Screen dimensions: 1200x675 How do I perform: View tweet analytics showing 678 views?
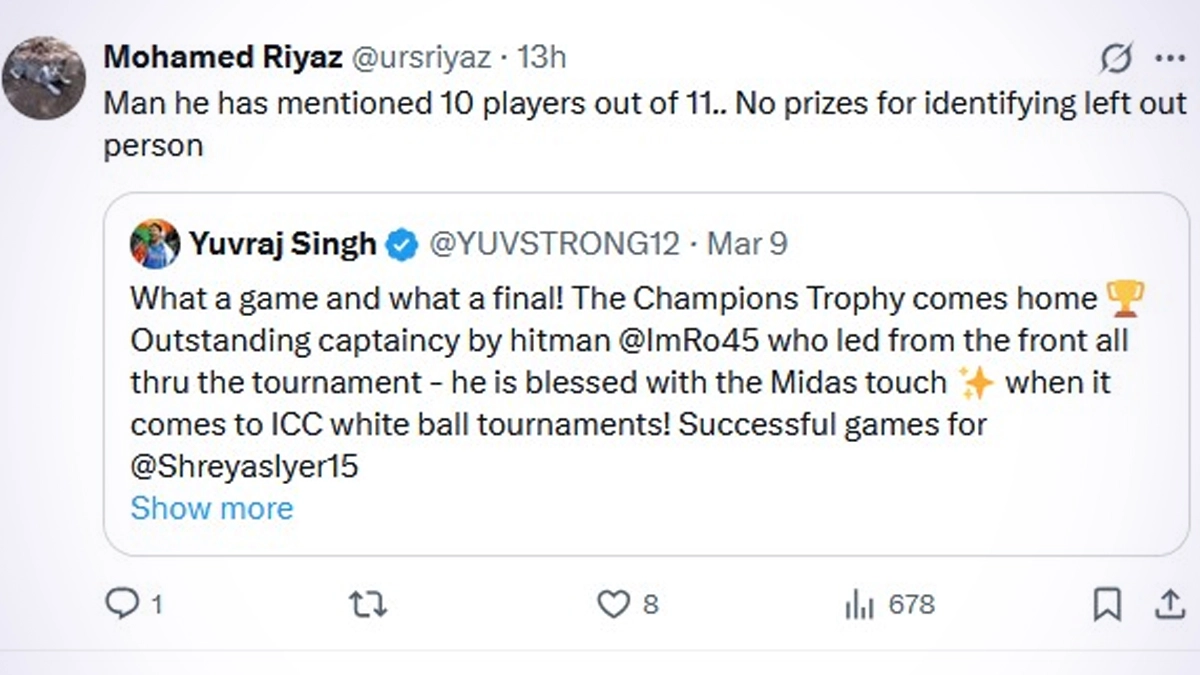(859, 604)
